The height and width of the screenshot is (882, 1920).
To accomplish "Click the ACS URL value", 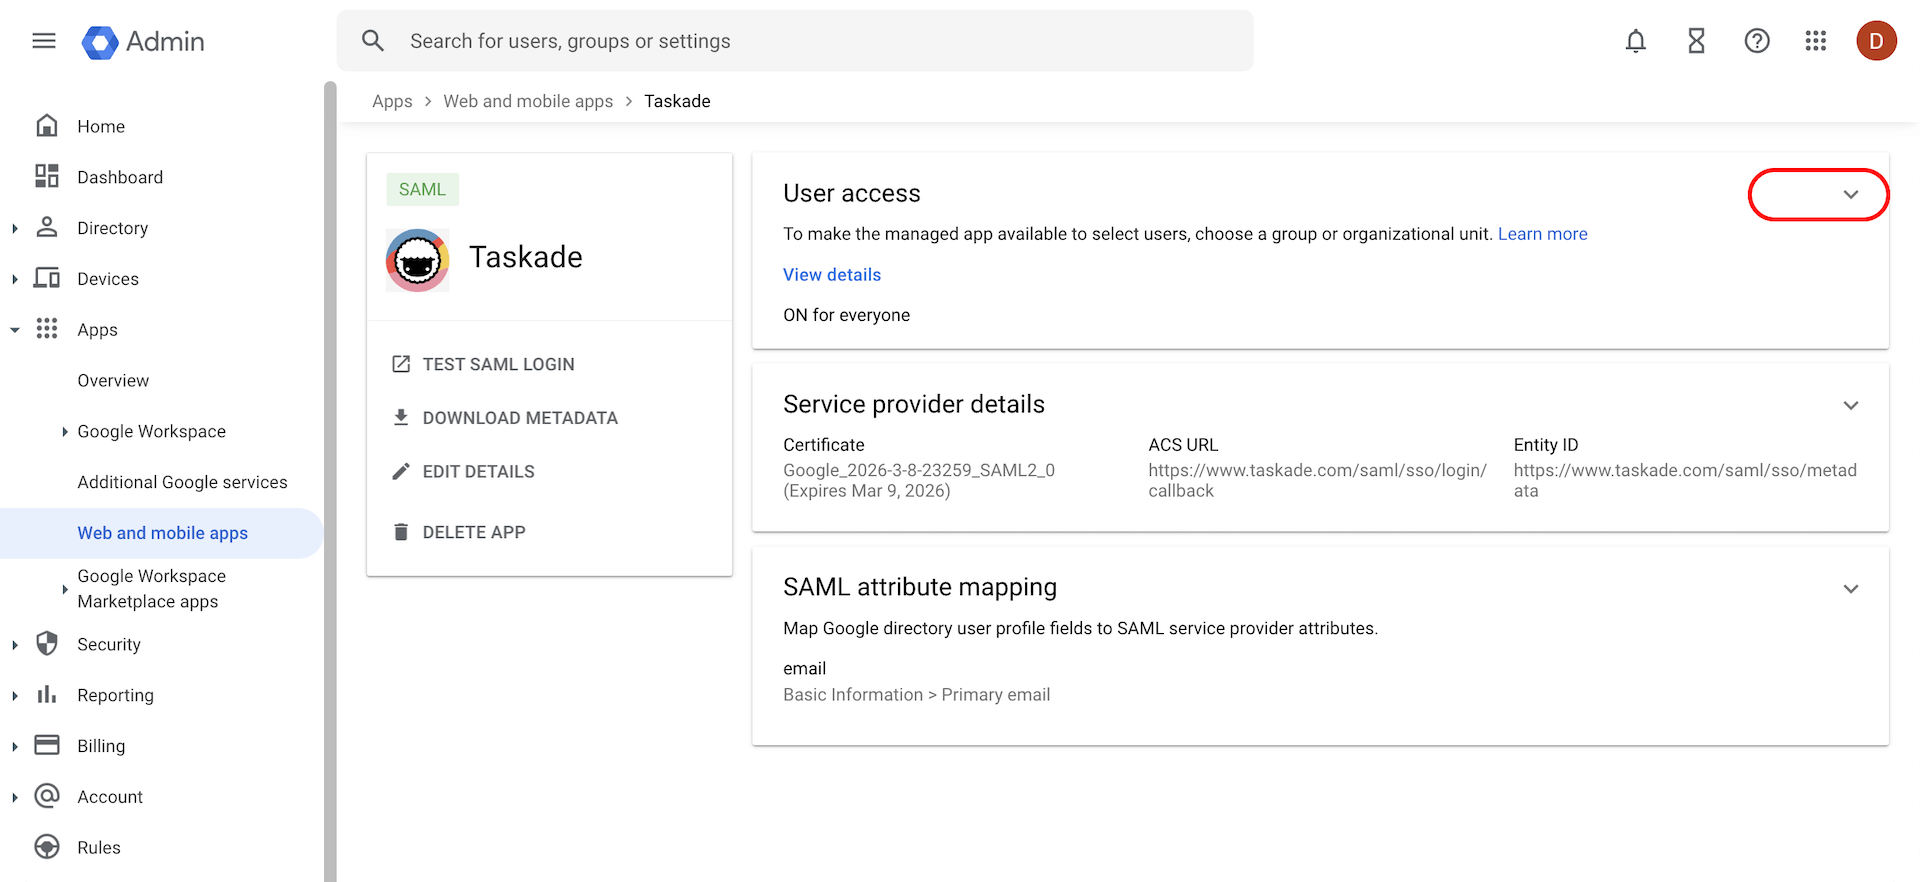I will point(1317,480).
